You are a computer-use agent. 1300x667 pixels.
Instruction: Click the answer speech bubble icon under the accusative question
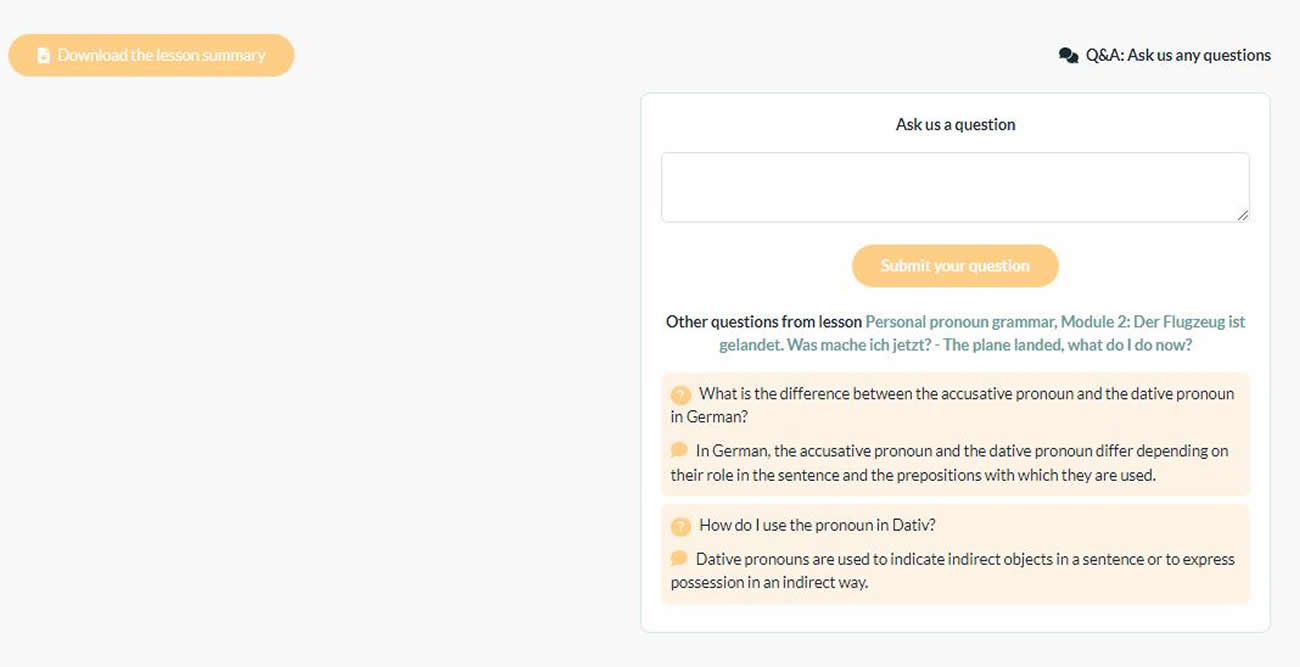click(x=679, y=449)
